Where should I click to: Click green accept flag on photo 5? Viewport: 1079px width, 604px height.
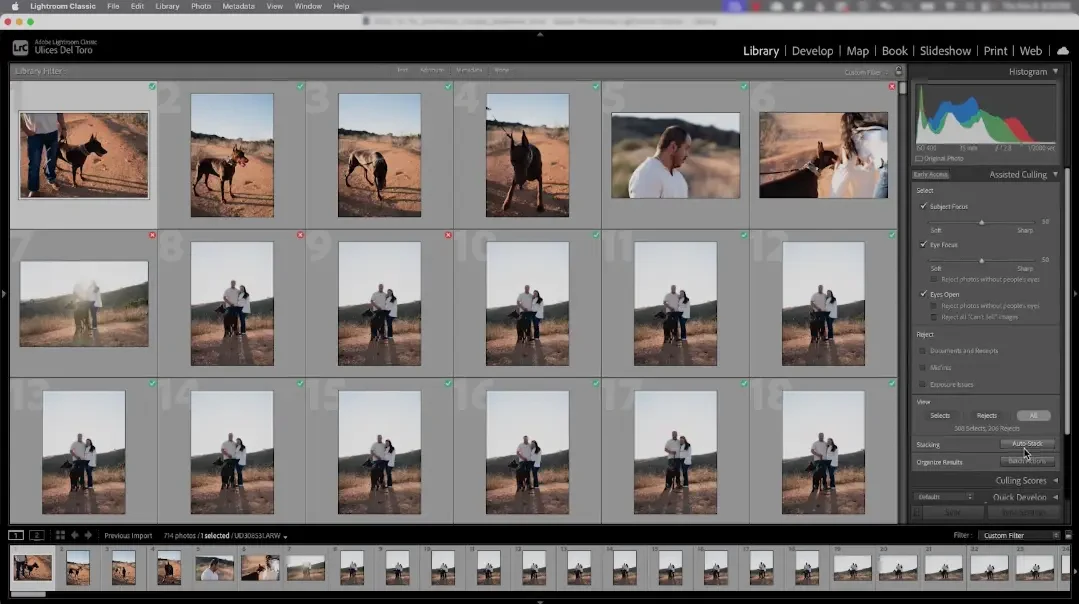(744, 87)
